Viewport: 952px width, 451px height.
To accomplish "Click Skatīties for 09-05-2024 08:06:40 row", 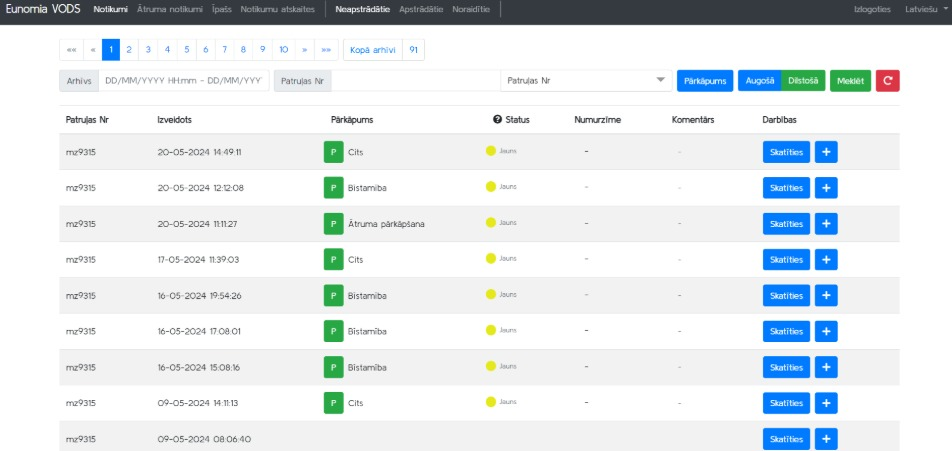I will click(x=786, y=439).
